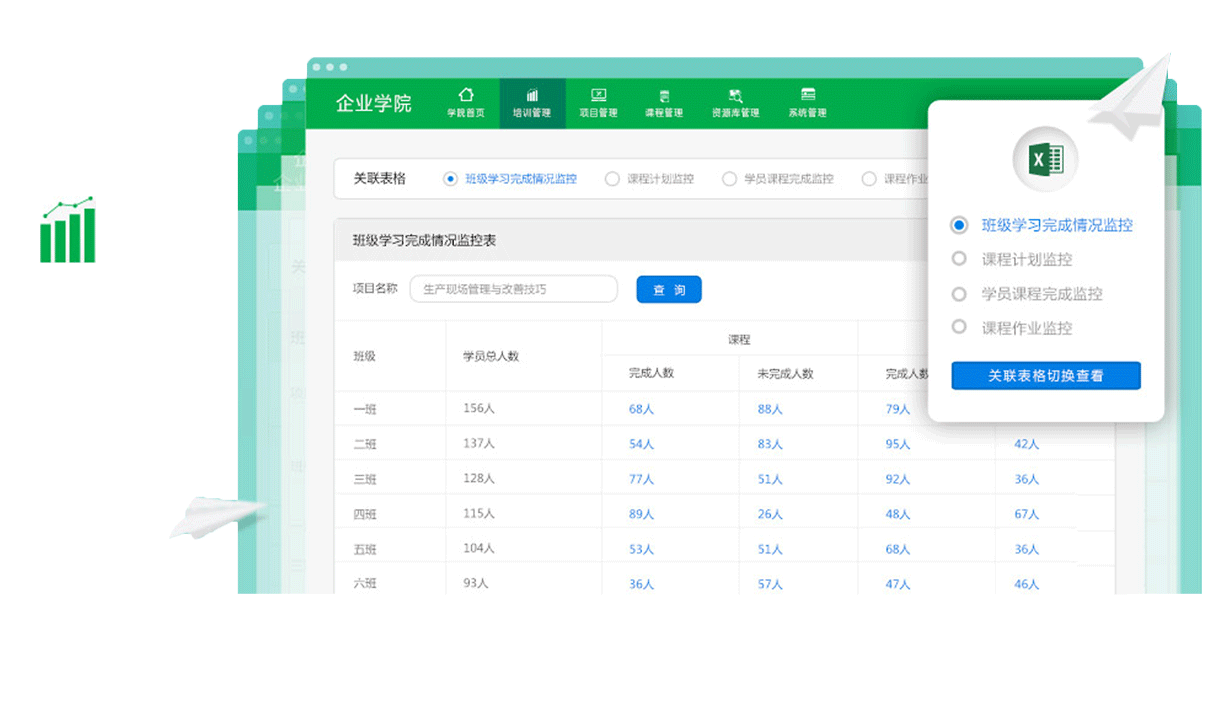Image resolution: width=1207 pixels, height=710 pixels.
Task: Click the Excel icon in the popup
Action: [x=1044, y=158]
